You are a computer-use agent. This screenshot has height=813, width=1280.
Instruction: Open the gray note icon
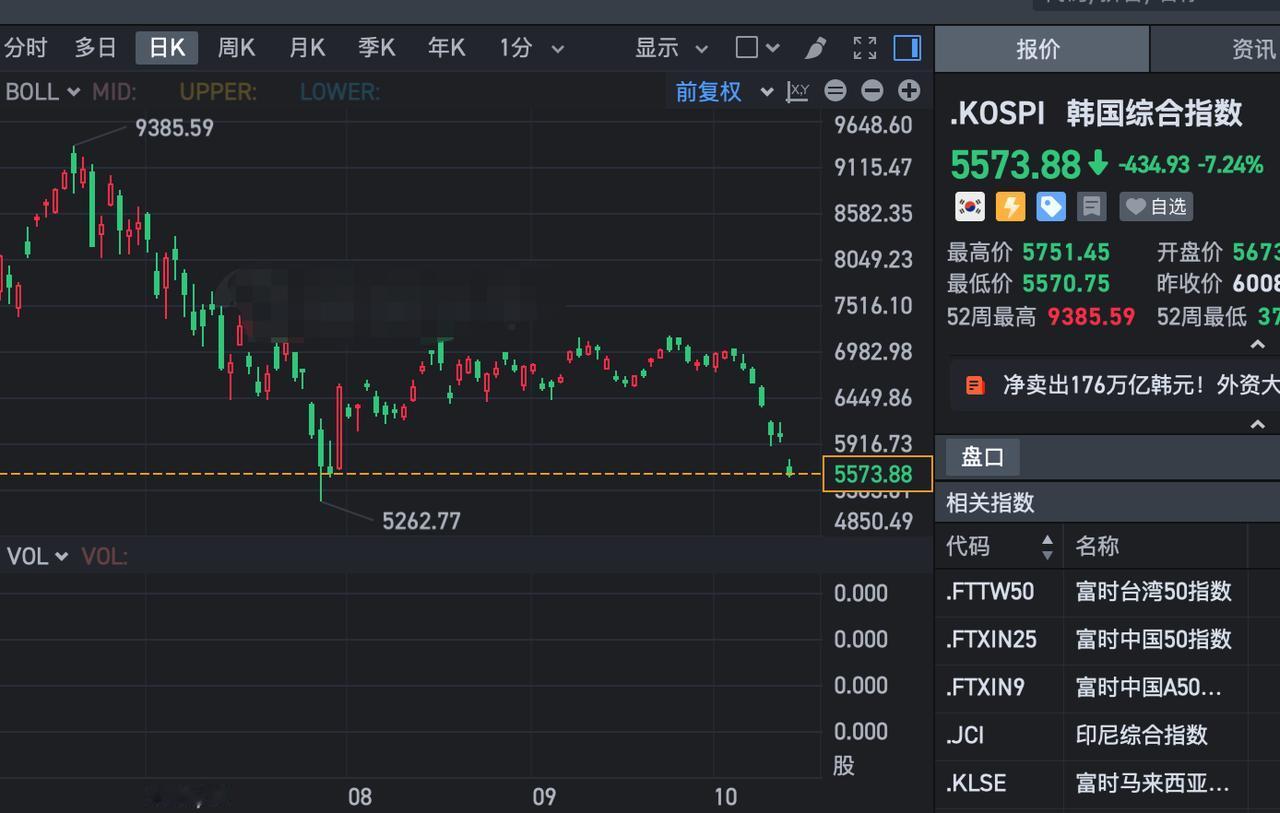tap(1092, 207)
